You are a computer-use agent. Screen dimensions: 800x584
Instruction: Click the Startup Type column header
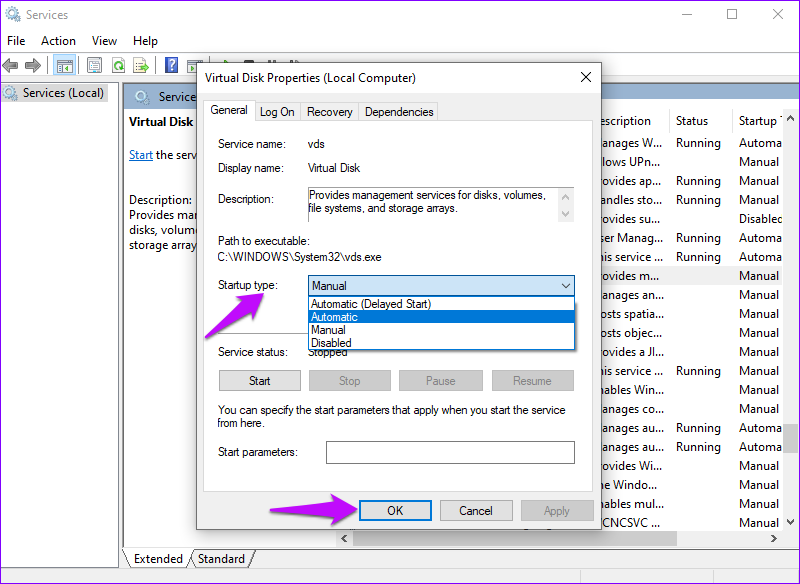tap(757, 121)
